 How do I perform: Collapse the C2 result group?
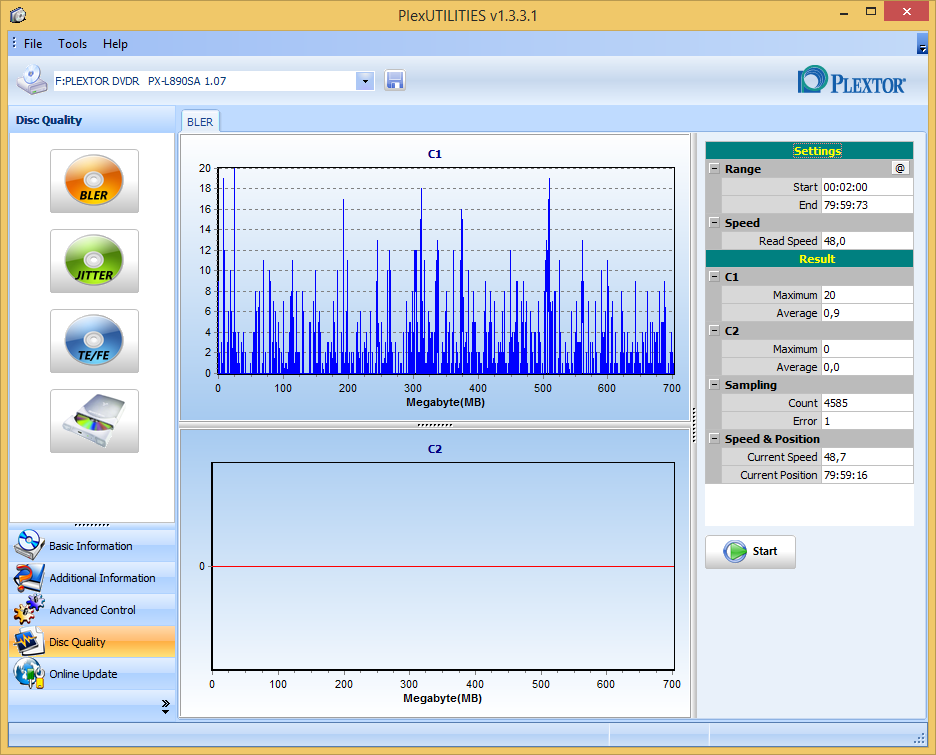pyautogui.click(x=714, y=330)
